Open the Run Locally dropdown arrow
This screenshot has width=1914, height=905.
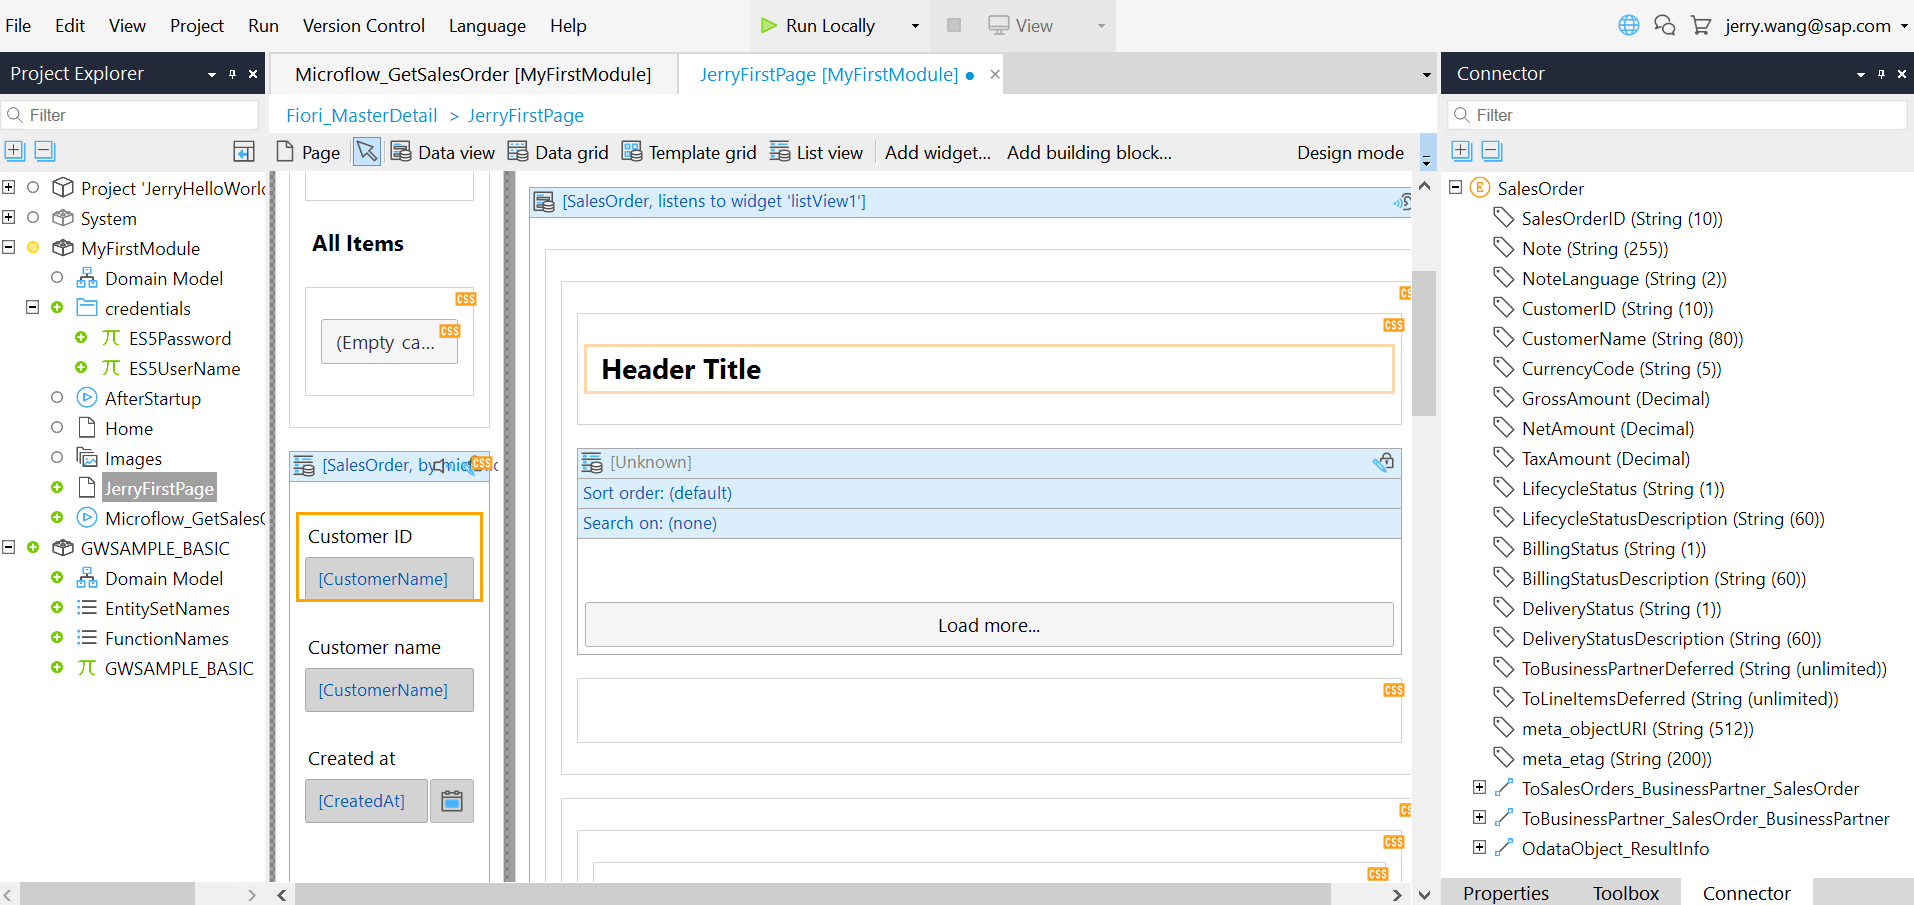click(x=915, y=26)
